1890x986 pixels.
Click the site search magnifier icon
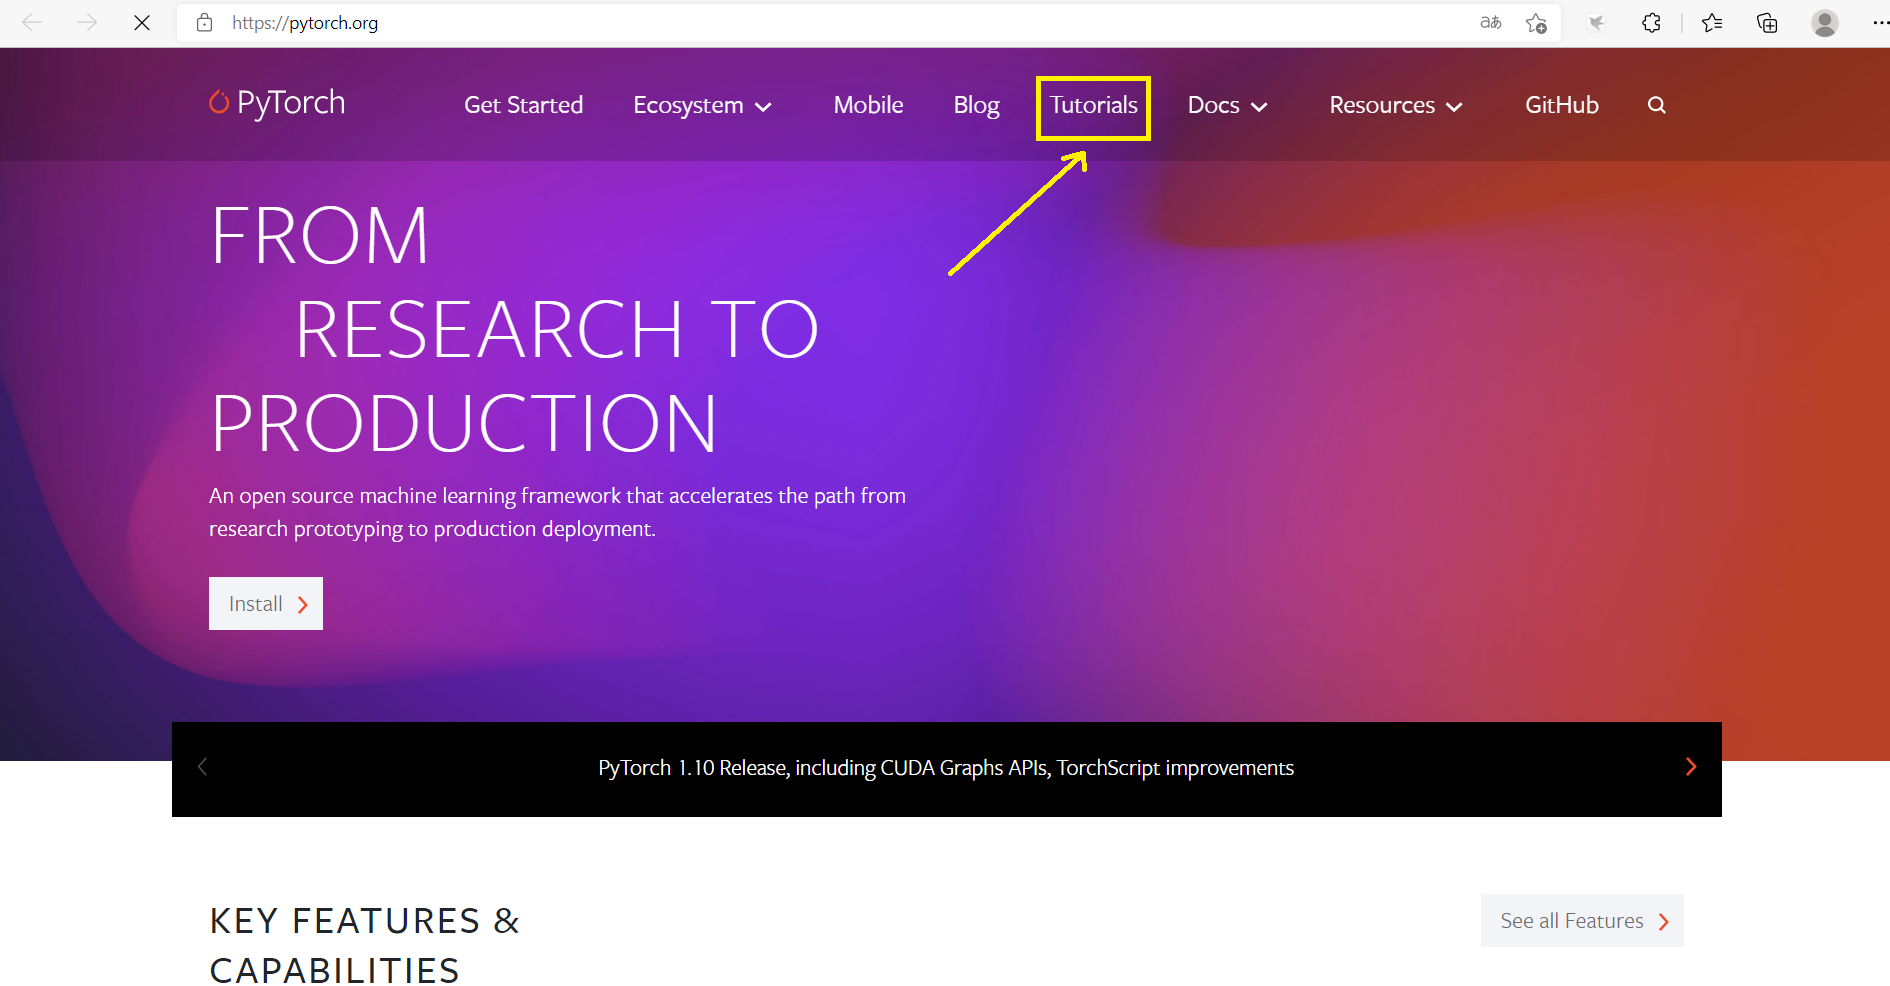click(1657, 105)
